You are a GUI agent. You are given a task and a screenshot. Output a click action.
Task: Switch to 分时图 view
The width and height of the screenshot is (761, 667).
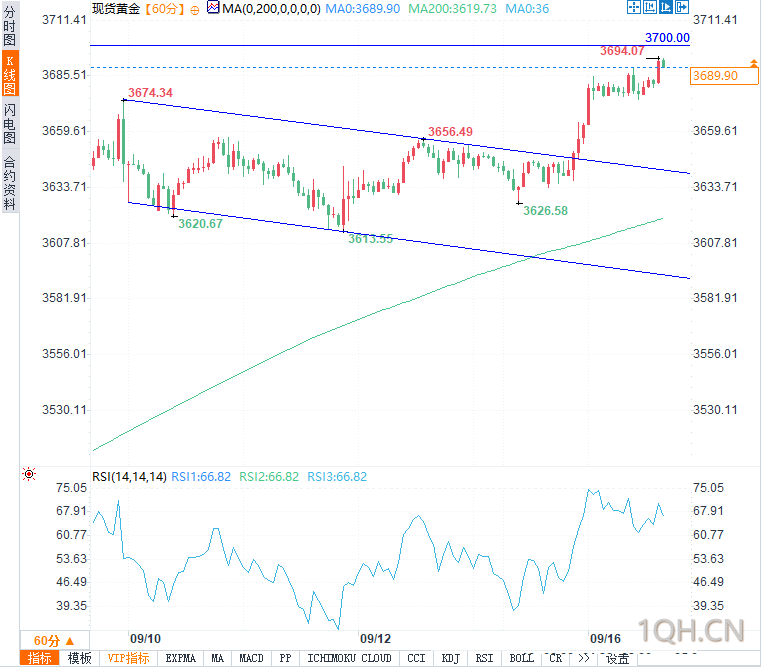pyautogui.click(x=9, y=26)
